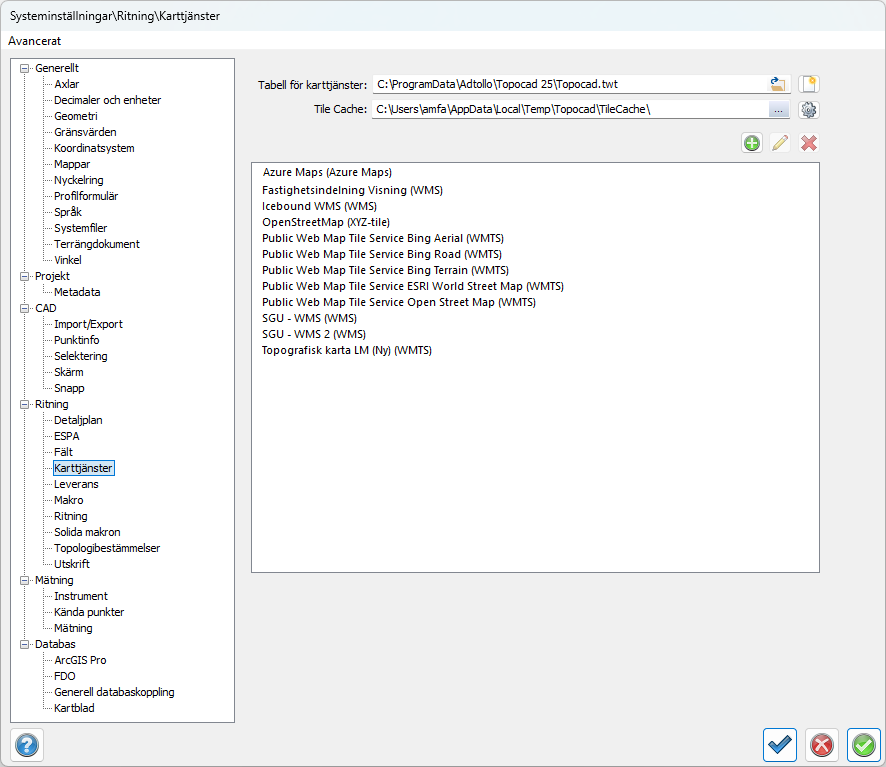Open the Tile Cache settings gear

coord(809,110)
